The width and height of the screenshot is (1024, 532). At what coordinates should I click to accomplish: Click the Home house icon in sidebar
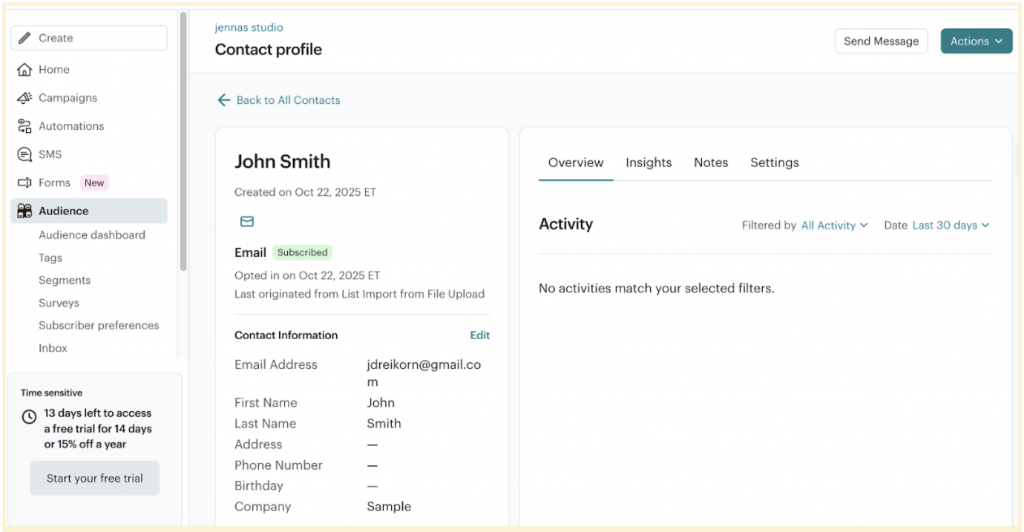click(24, 69)
